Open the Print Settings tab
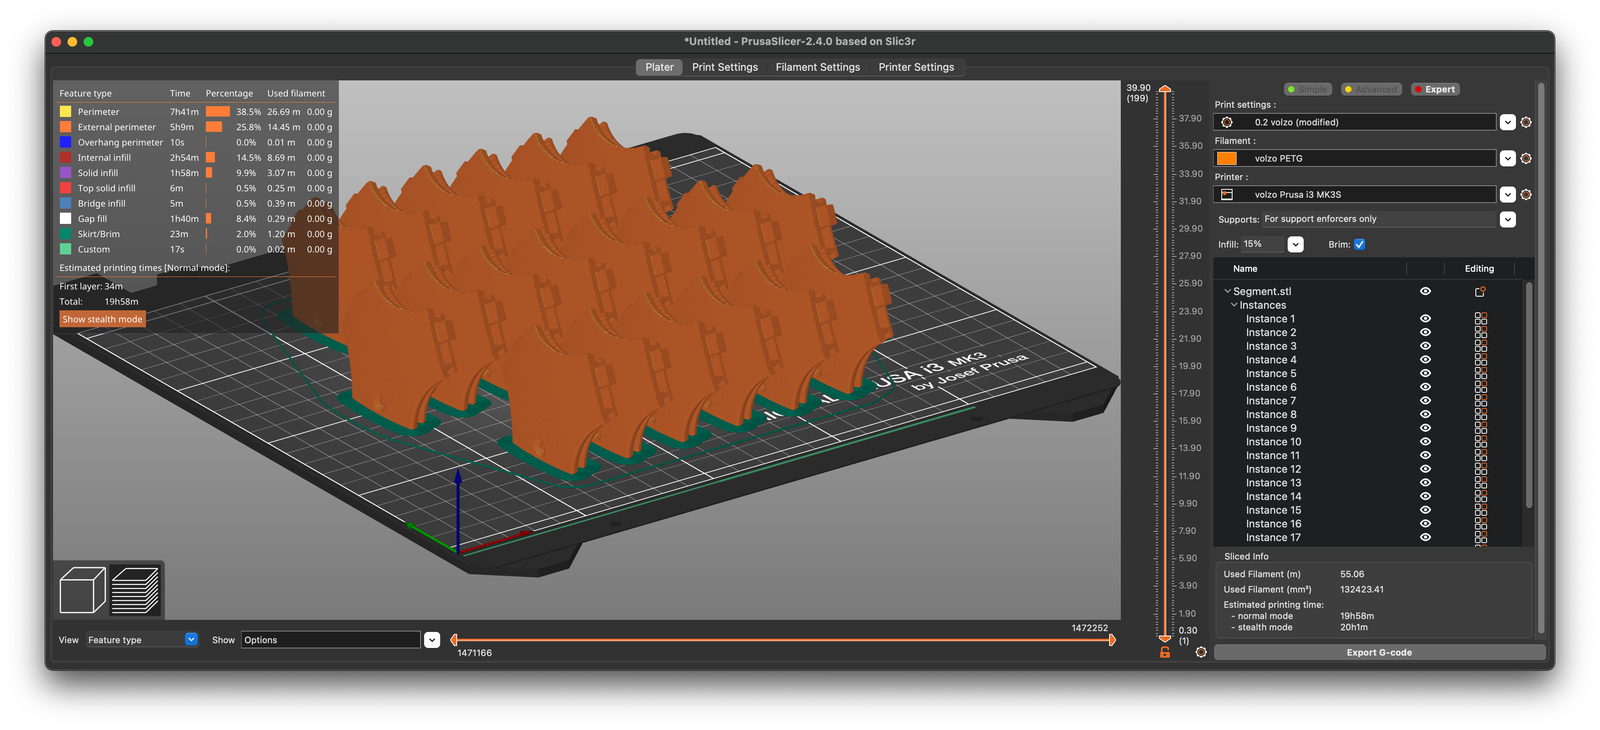 pos(724,67)
